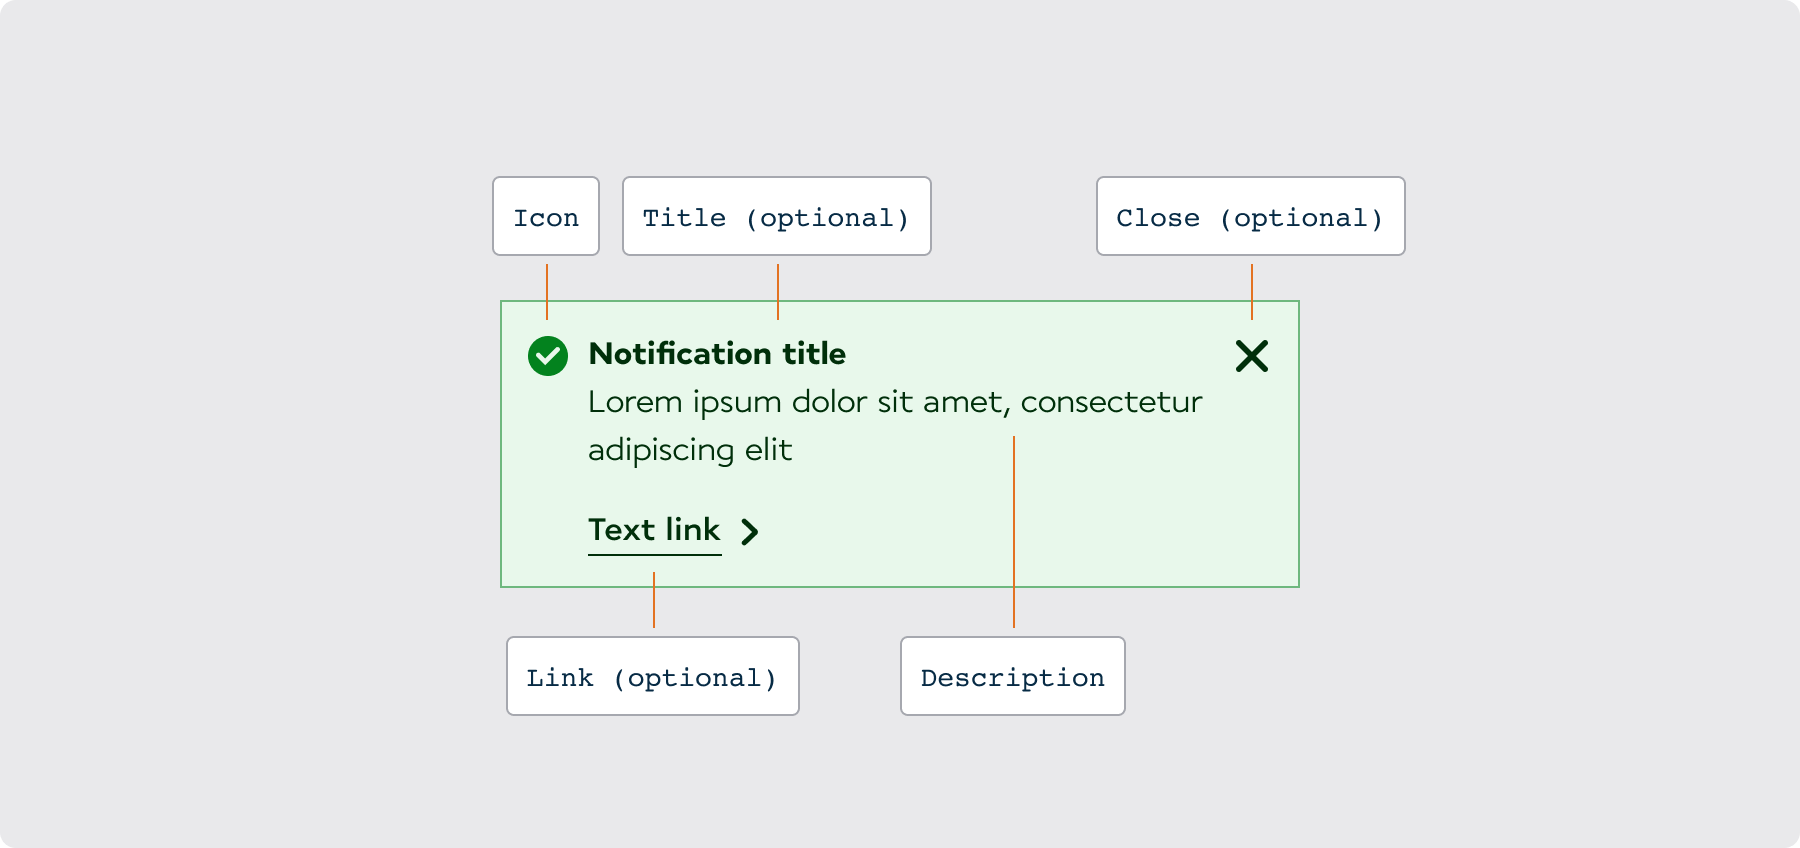1800x848 pixels.
Task: Click the green success checkmark icon
Action: tap(548, 356)
